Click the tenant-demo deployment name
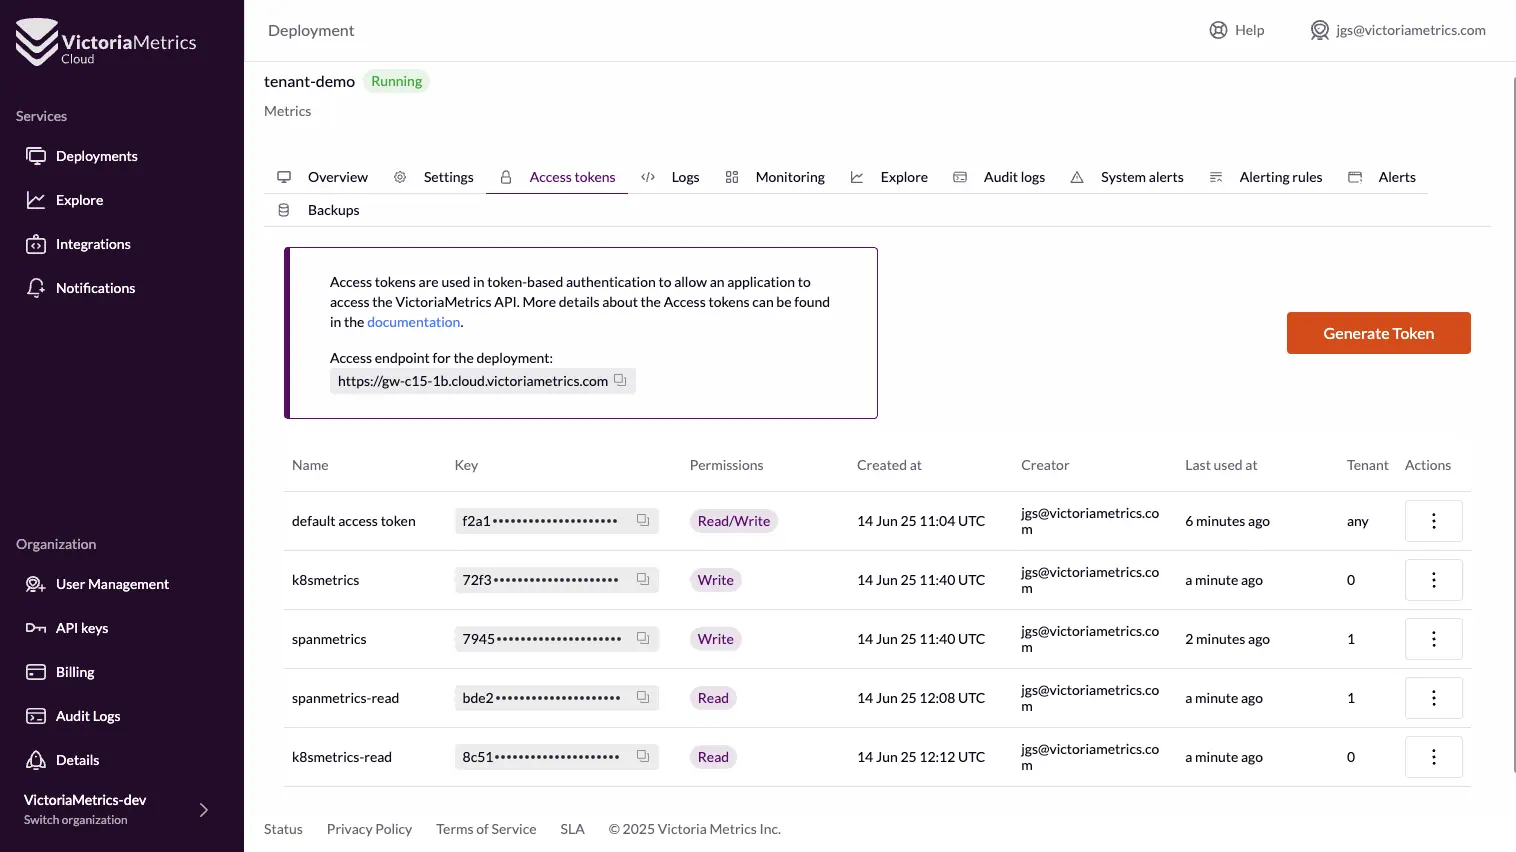 click(x=309, y=81)
